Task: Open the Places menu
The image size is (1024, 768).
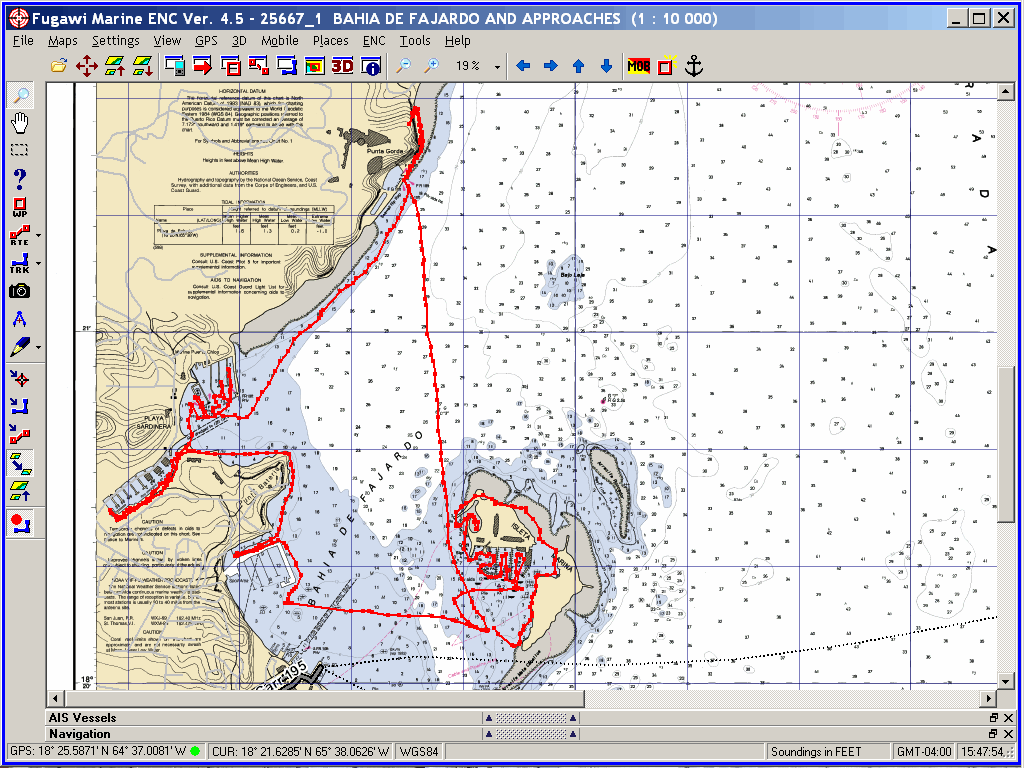Action: [330, 40]
